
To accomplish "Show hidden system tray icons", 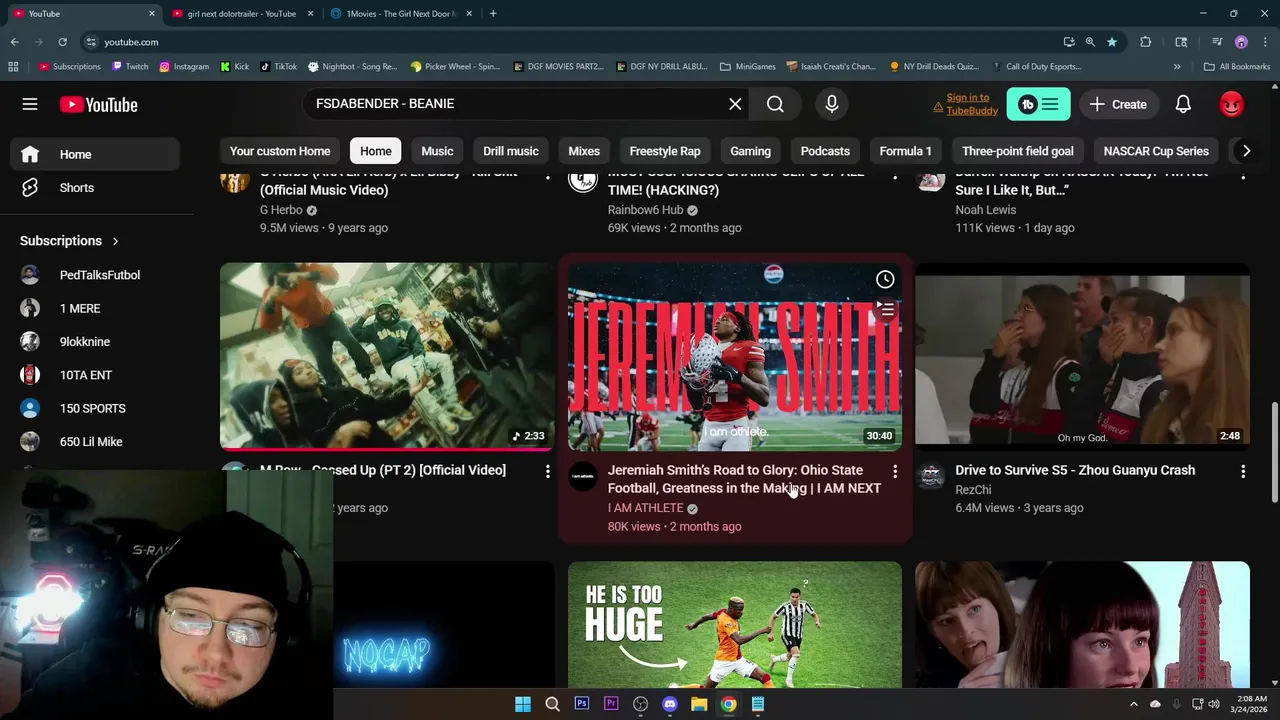I will (x=1133, y=704).
